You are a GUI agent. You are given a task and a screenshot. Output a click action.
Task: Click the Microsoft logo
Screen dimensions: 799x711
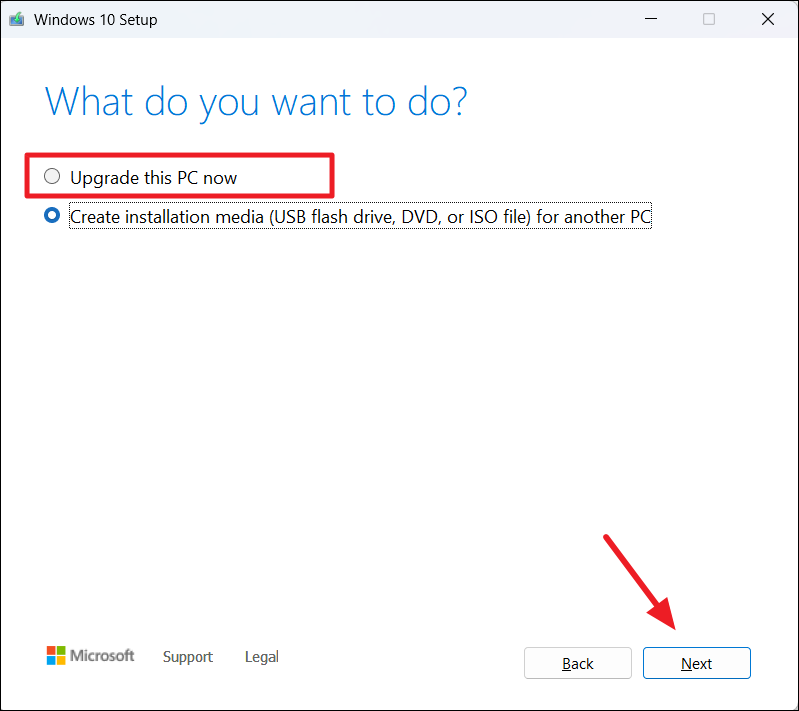point(90,655)
